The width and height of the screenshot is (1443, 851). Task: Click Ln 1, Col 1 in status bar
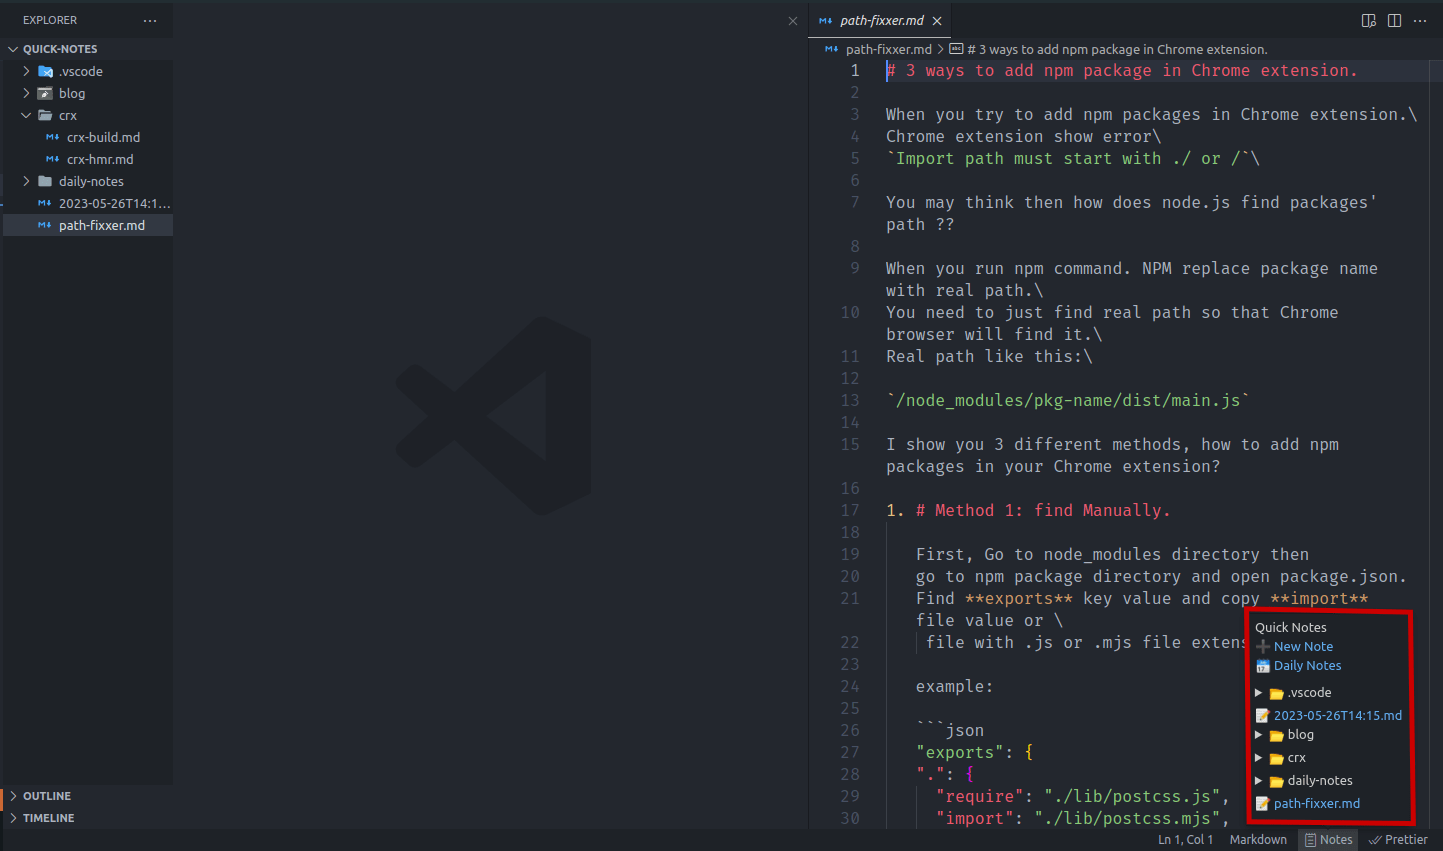pos(1185,839)
